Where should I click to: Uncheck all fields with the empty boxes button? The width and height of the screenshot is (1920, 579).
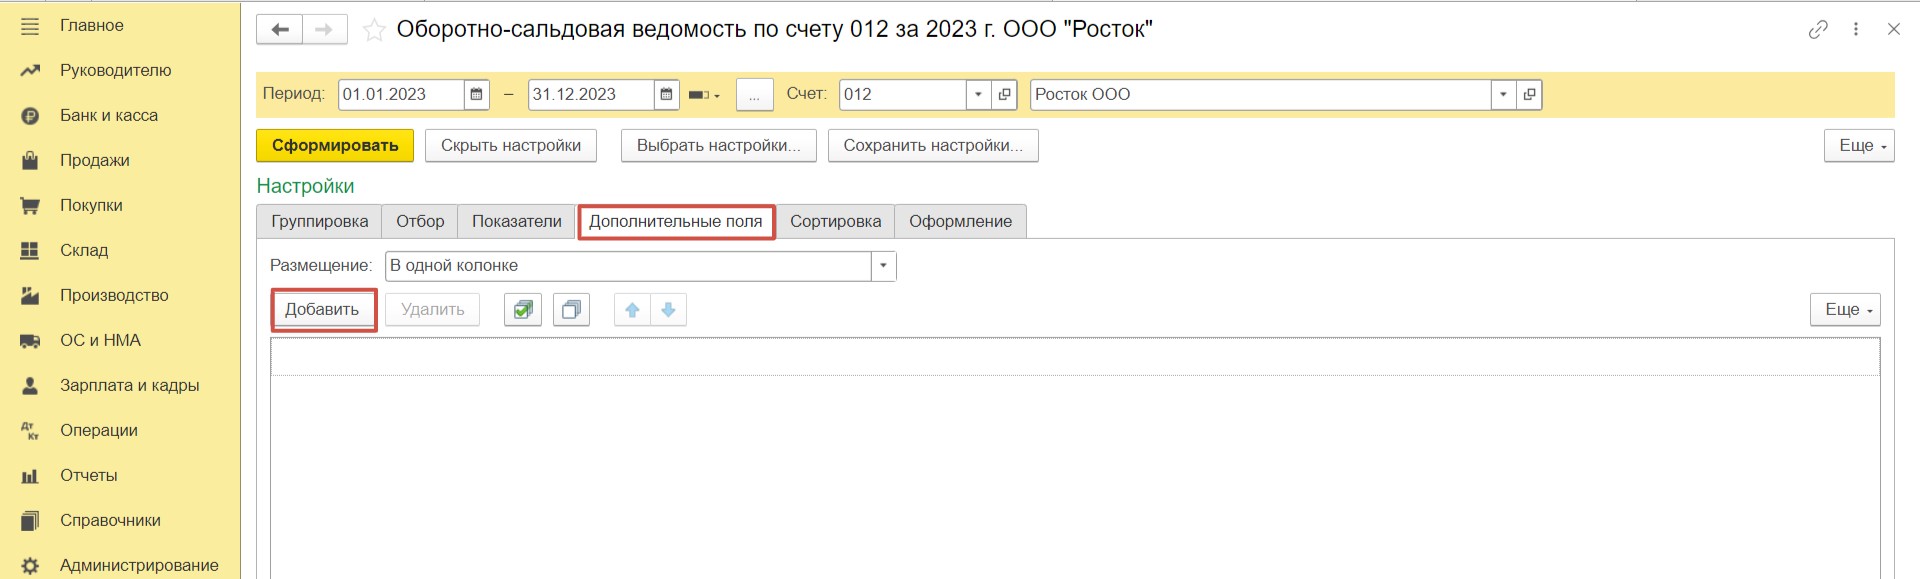[571, 310]
